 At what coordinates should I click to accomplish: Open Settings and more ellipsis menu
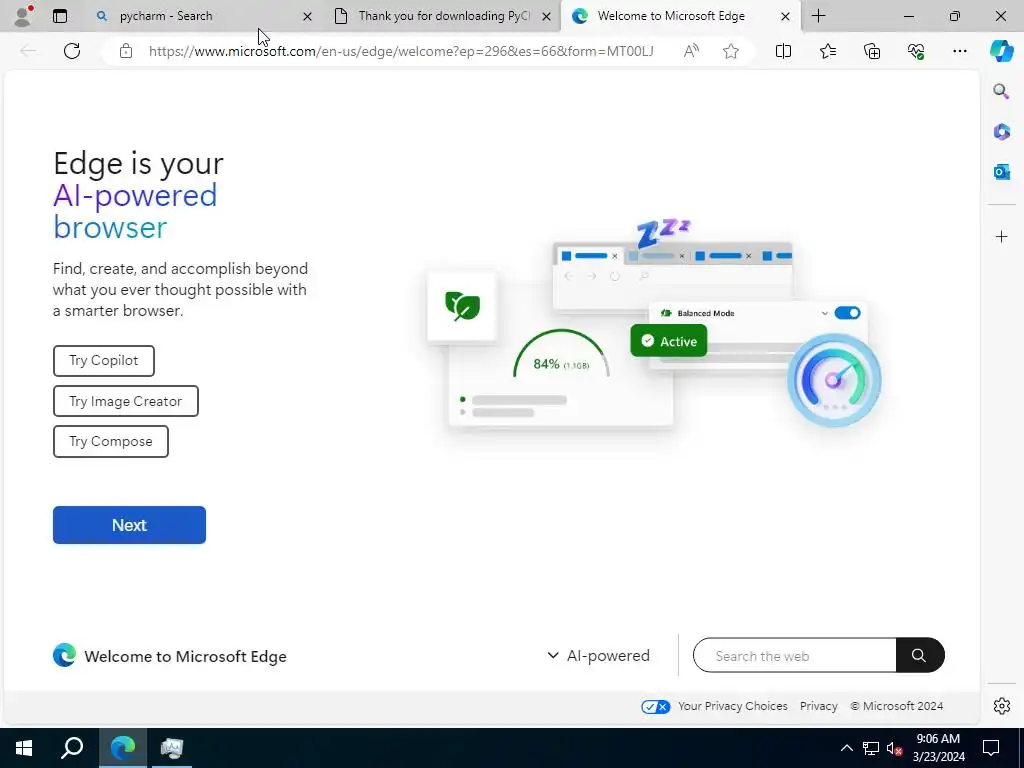pos(959,51)
